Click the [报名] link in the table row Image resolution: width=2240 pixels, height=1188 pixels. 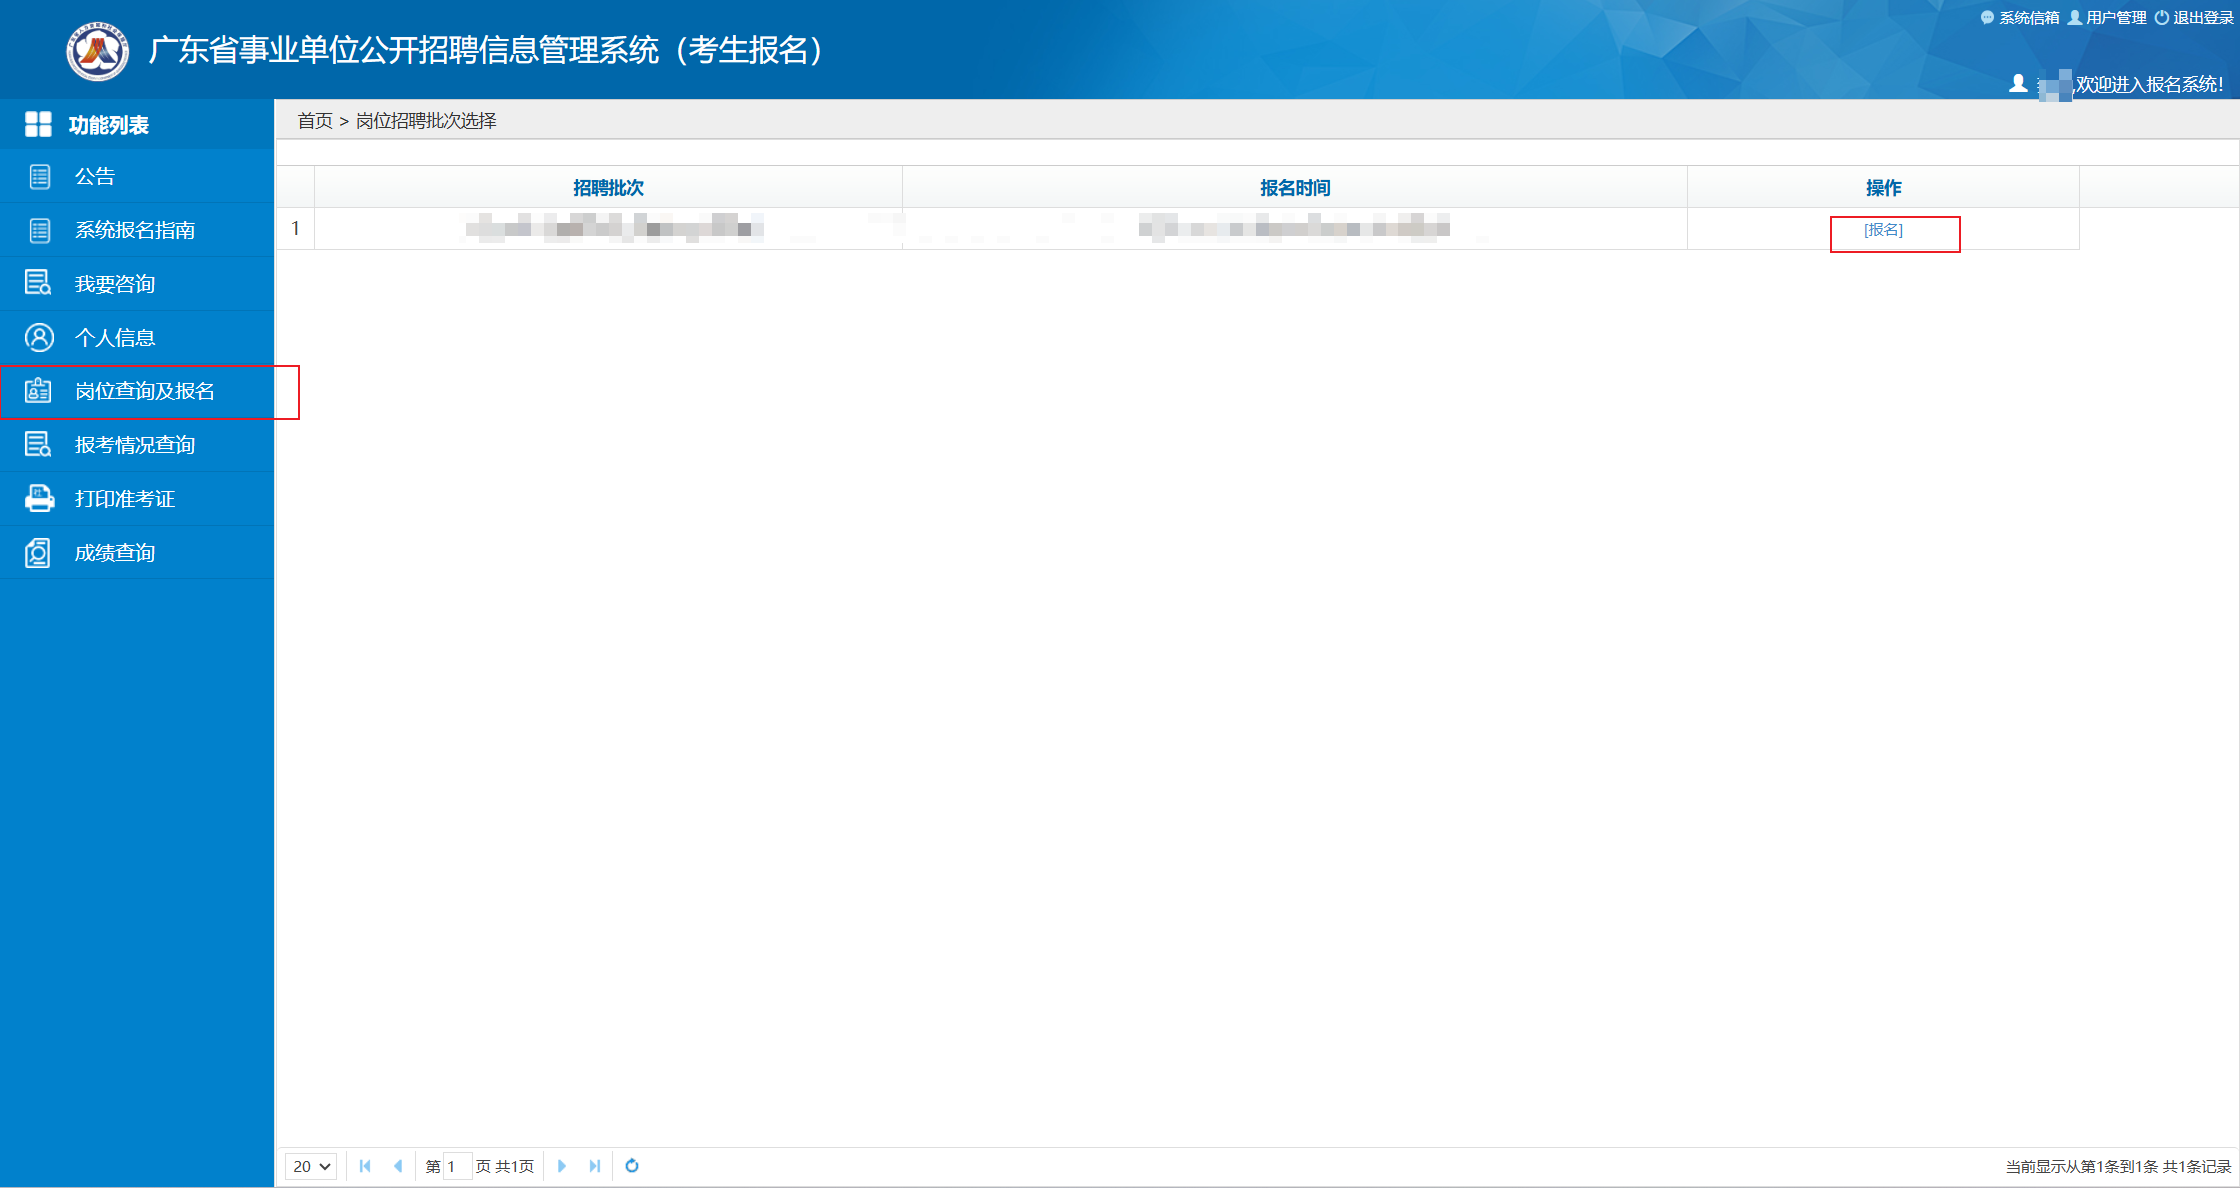click(x=1883, y=230)
